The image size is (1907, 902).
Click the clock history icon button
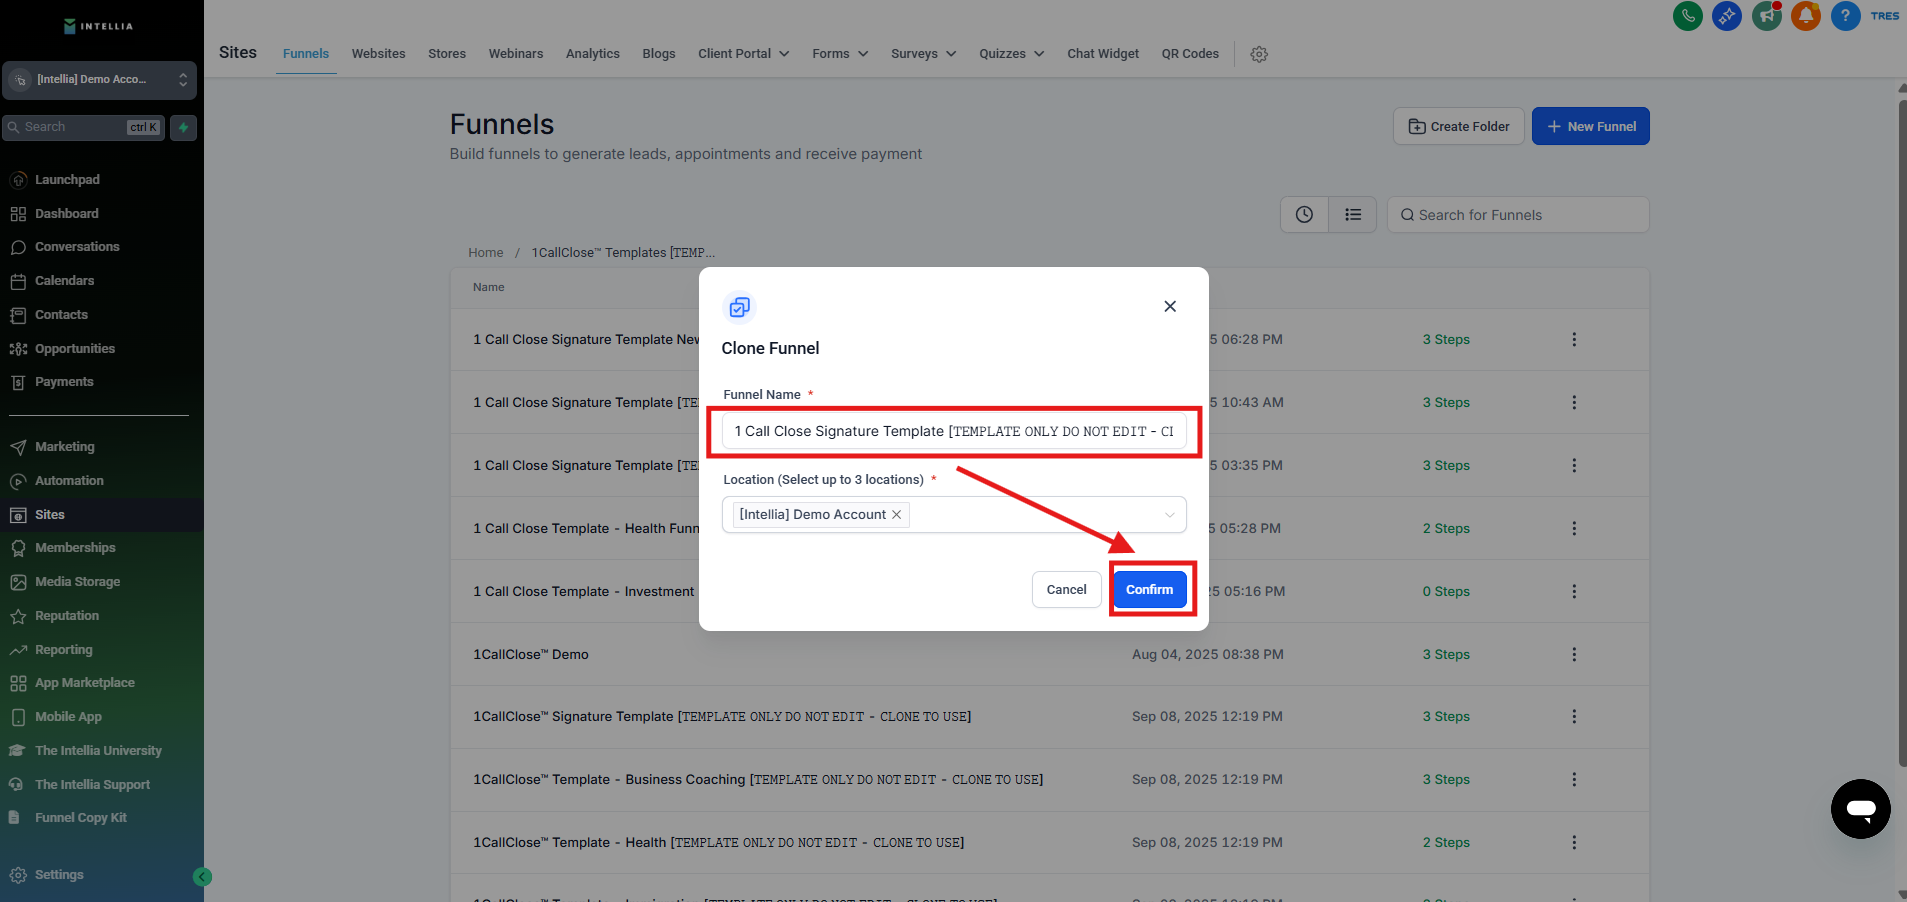point(1304,215)
